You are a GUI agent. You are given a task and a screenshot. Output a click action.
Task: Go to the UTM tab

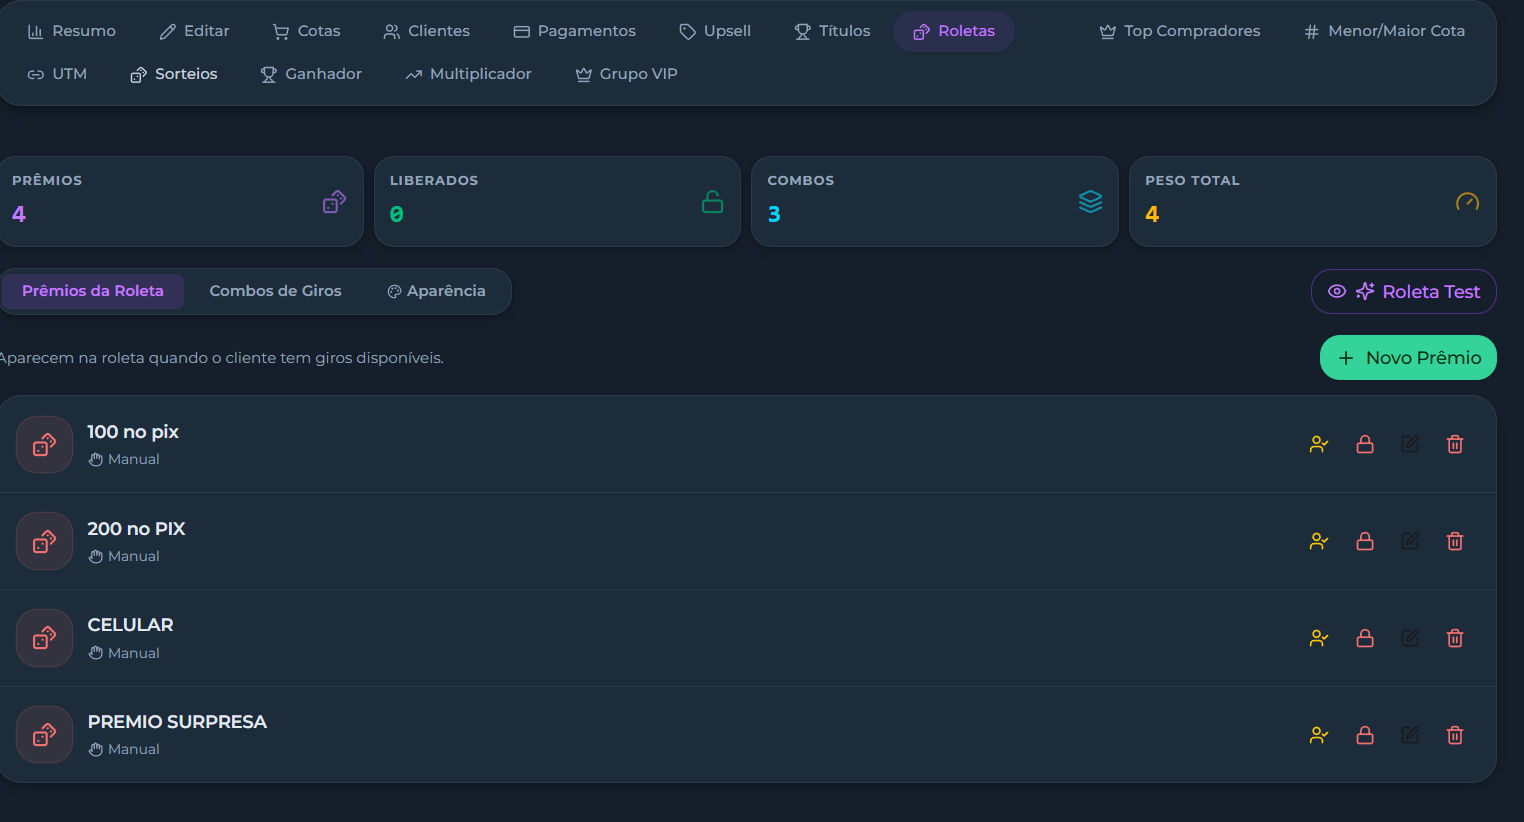[57, 74]
